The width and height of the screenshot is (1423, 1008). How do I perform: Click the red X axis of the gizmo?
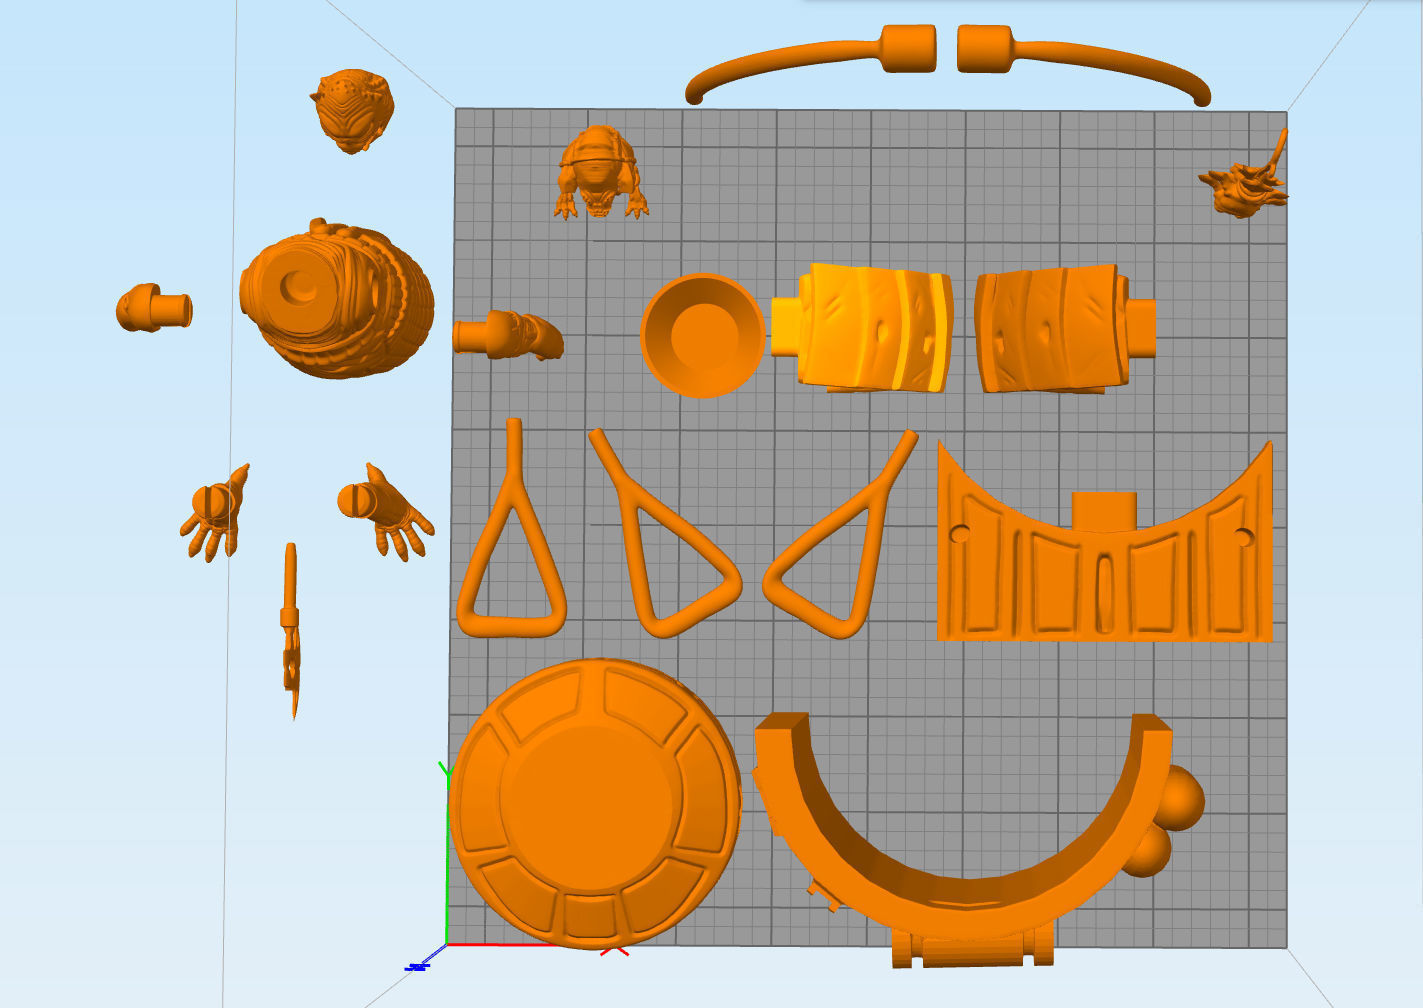[537, 946]
